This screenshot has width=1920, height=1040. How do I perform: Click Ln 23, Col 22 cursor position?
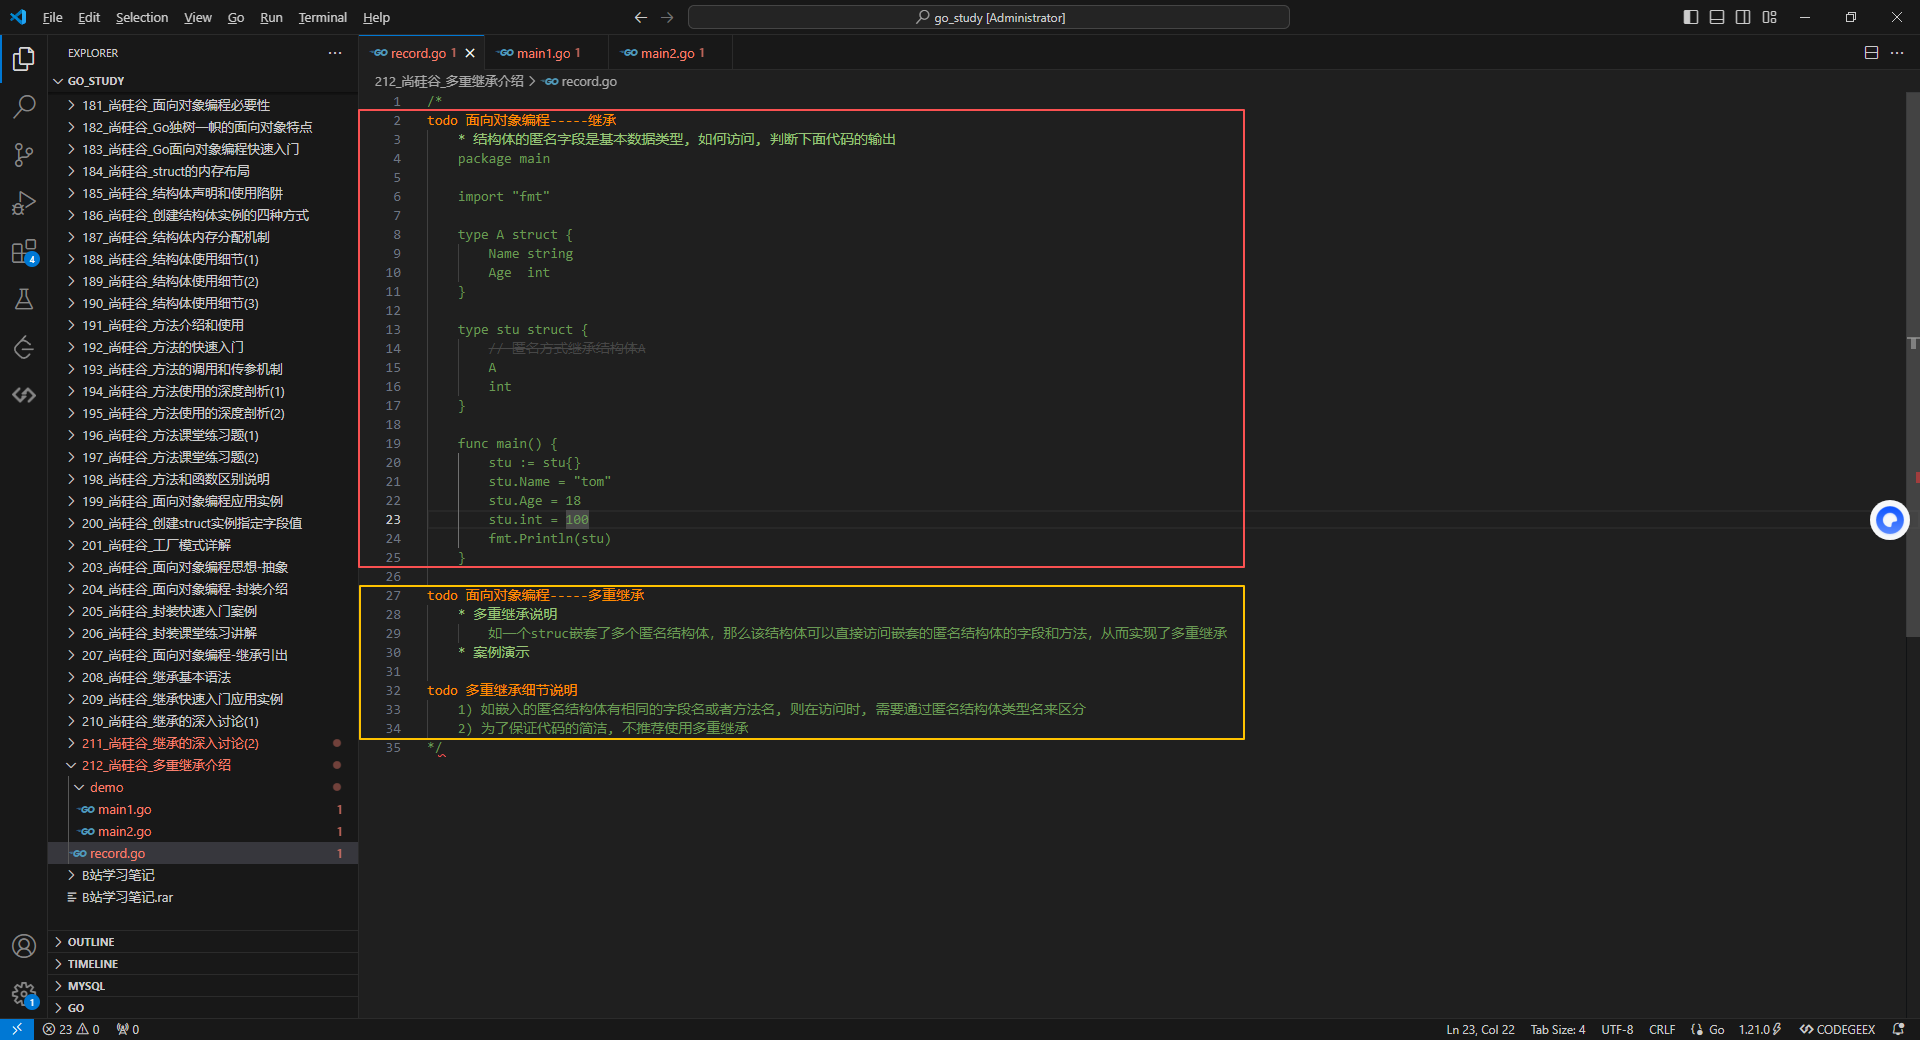point(1480,1029)
